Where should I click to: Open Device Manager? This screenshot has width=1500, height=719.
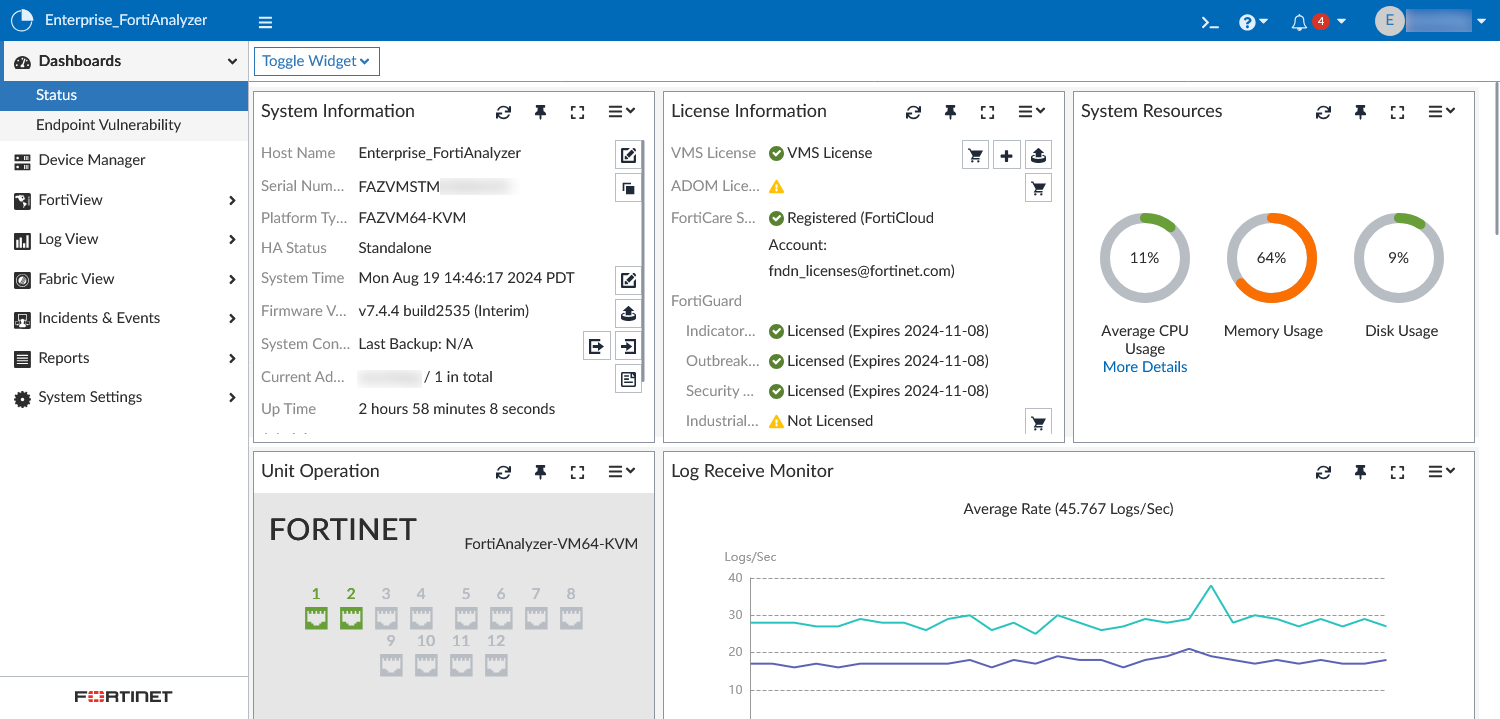[x=124, y=160]
